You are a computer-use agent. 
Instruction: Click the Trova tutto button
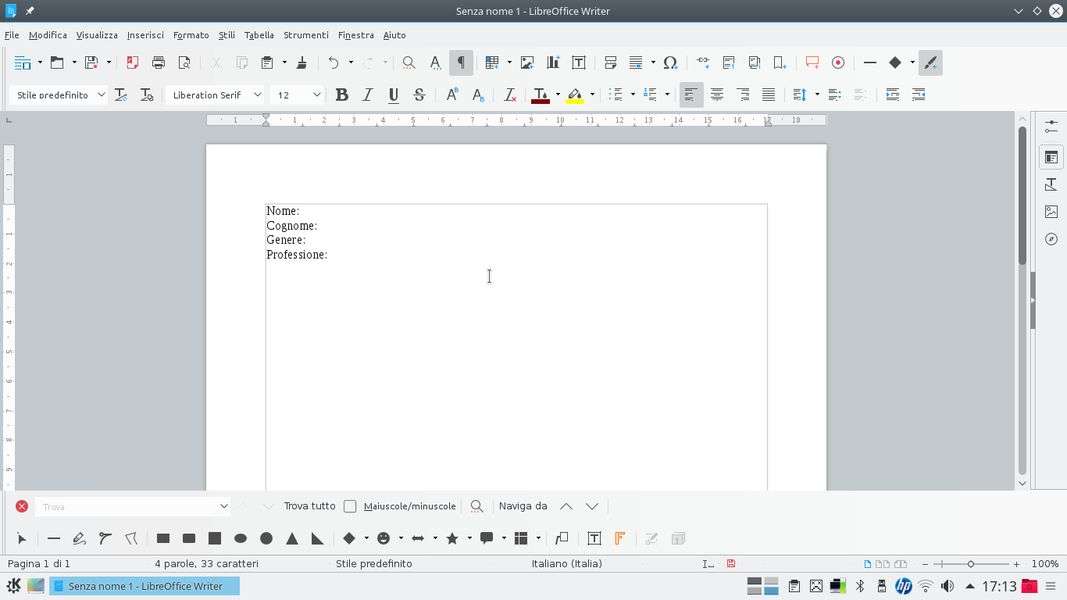point(309,506)
